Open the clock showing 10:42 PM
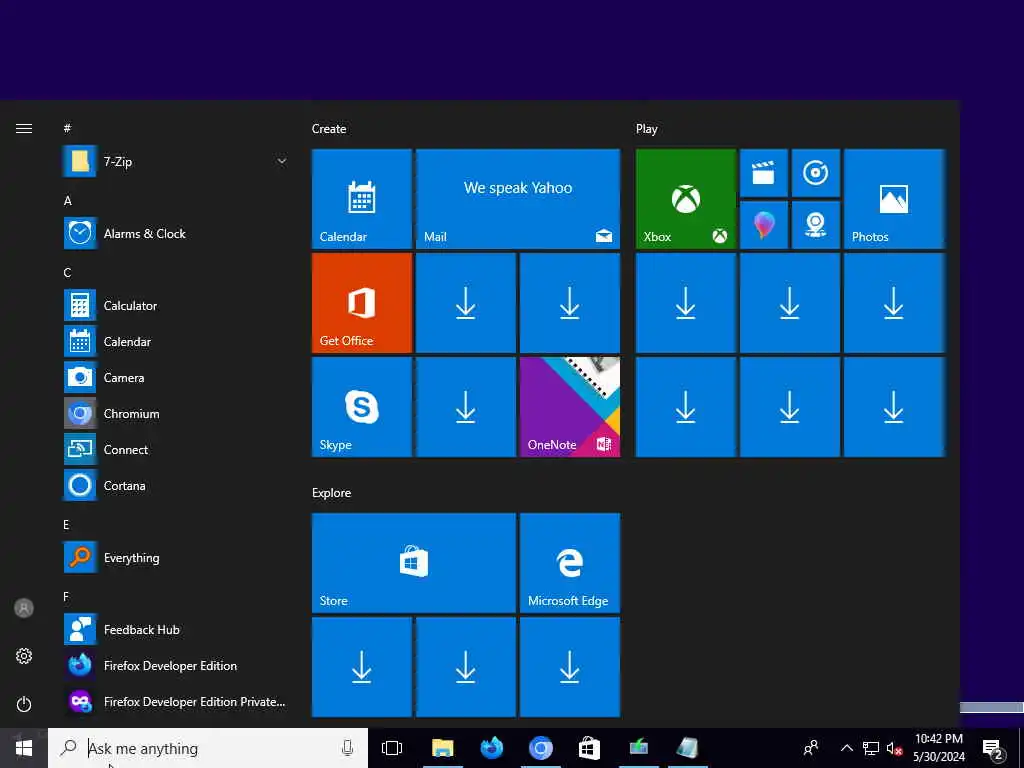Image resolution: width=1024 pixels, height=768 pixels. click(x=938, y=748)
